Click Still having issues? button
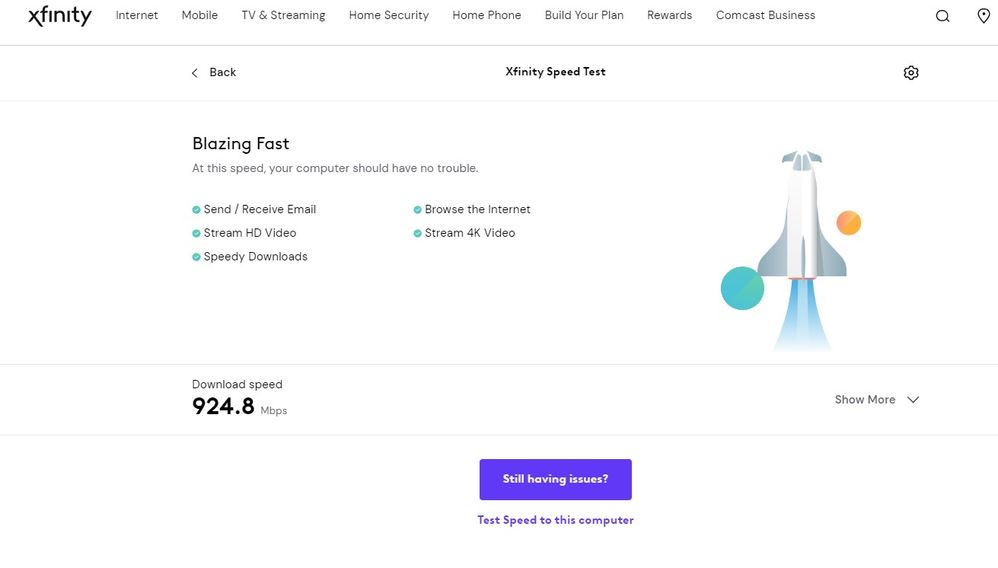 pyautogui.click(x=556, y=479)
